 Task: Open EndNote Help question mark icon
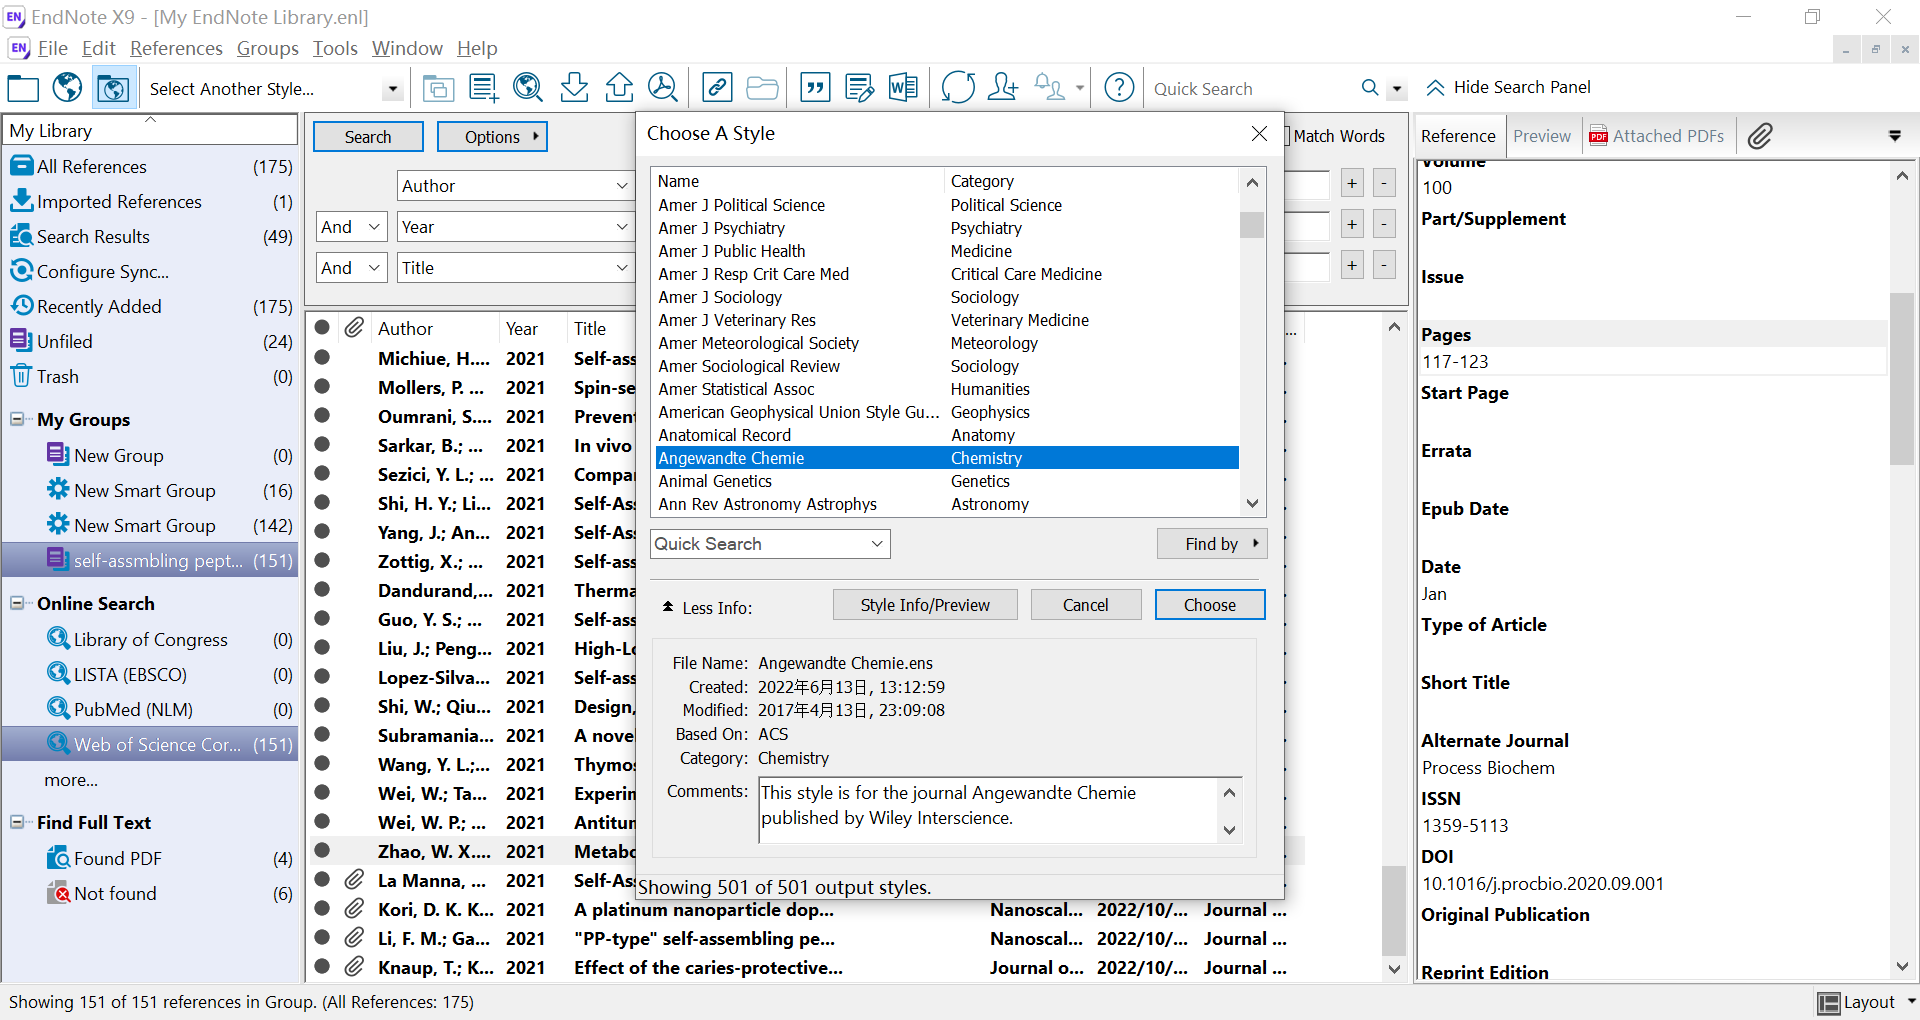[x=1119, y=88]
